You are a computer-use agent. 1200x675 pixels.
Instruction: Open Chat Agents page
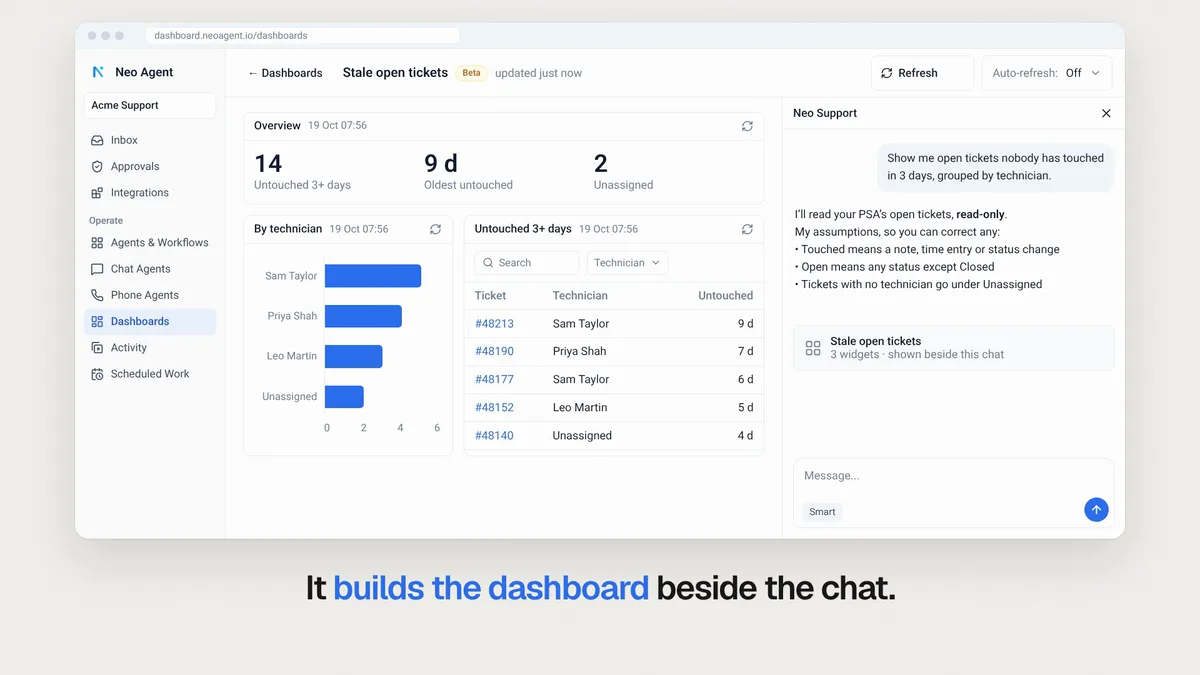point(150,268)
